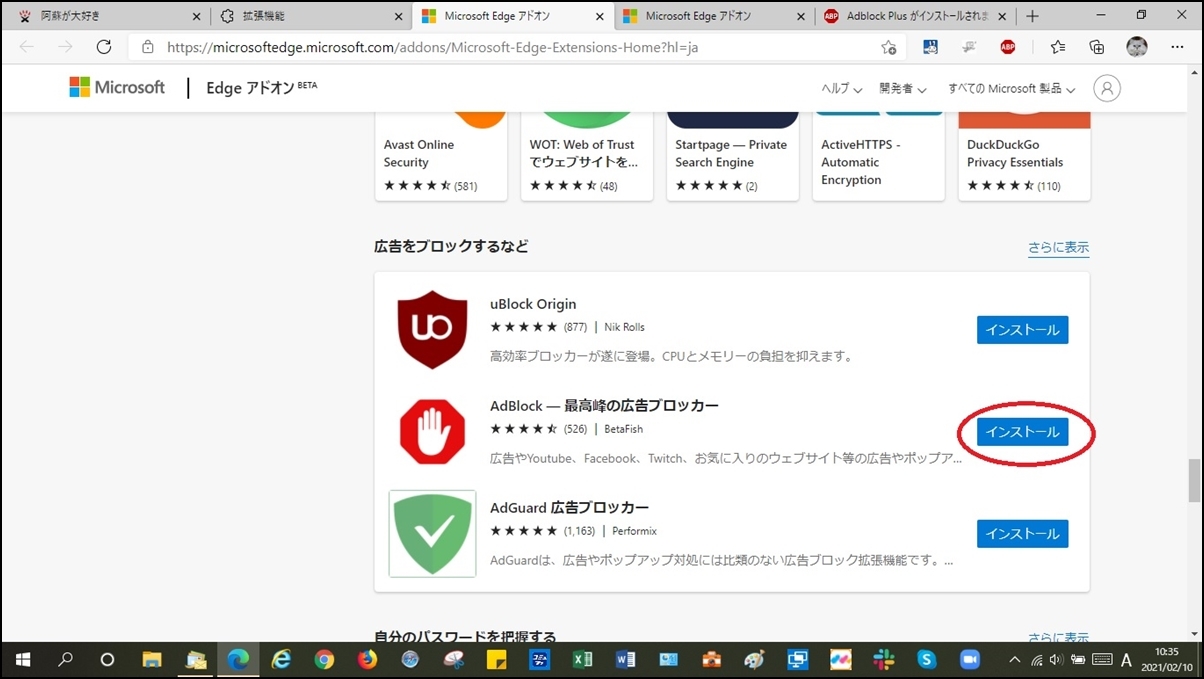The image size is (1204, 679).
Task: Open the browser profile picture
Action: pos(1137,47)
